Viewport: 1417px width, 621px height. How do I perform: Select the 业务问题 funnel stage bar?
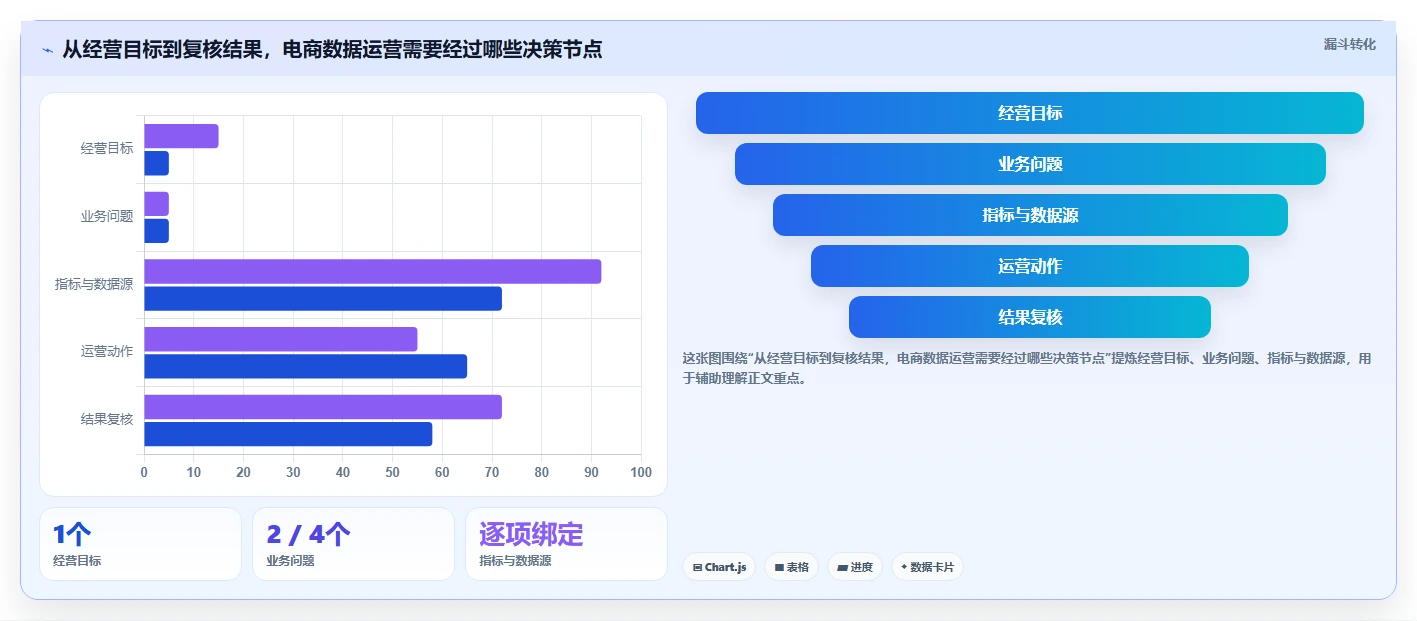(1030, 164)
